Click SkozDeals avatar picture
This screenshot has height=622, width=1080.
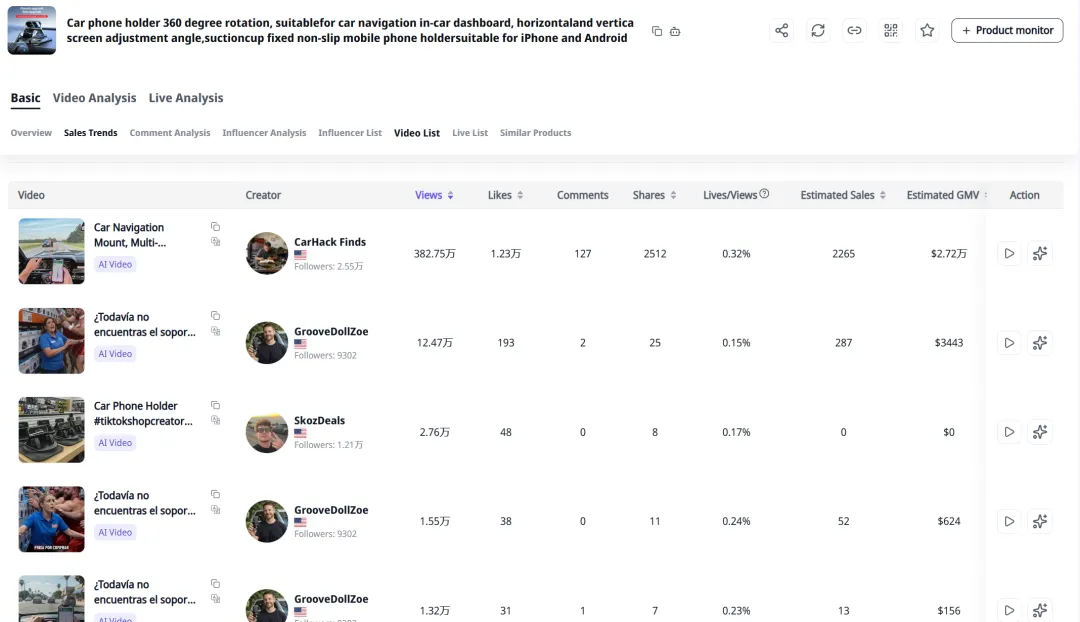click(x=267, y=432)
